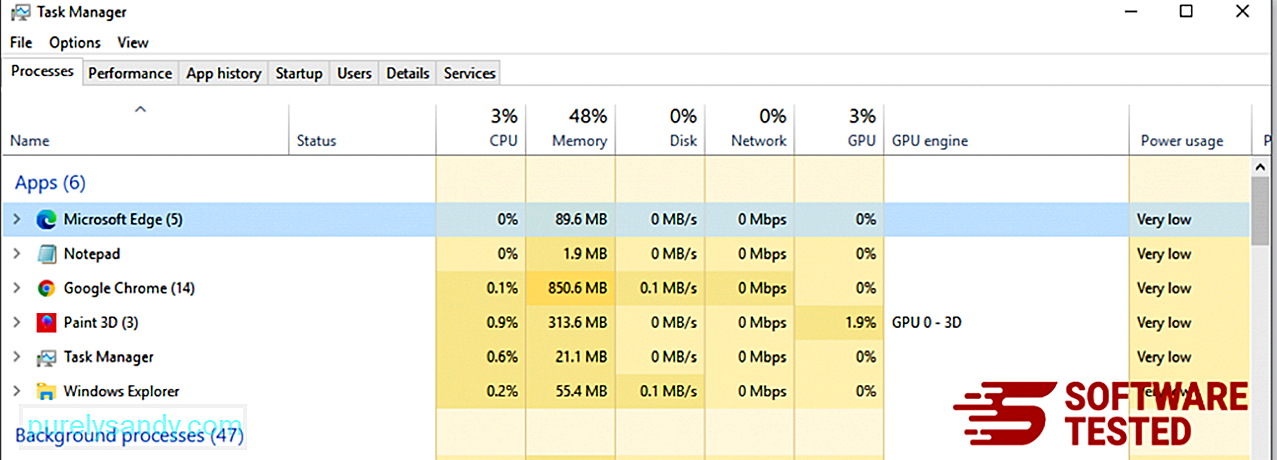
Task: Click Edge's 89.6 MB memory value
Action: pyautogui.click(x=582, y=219)
